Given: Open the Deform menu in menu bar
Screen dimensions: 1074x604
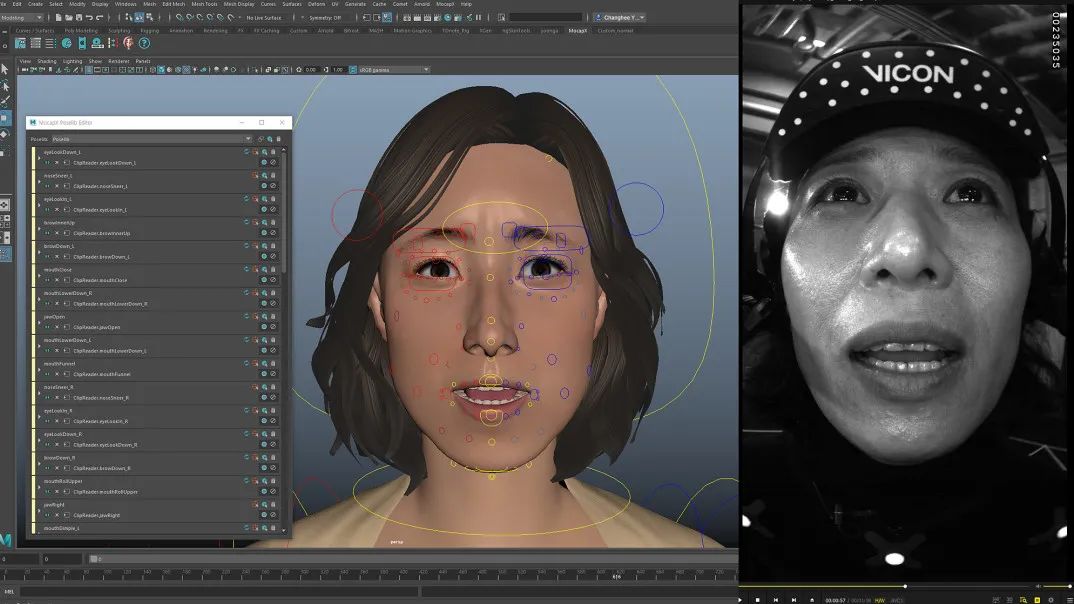Looking at the screenshot, I should pos(316,4).
